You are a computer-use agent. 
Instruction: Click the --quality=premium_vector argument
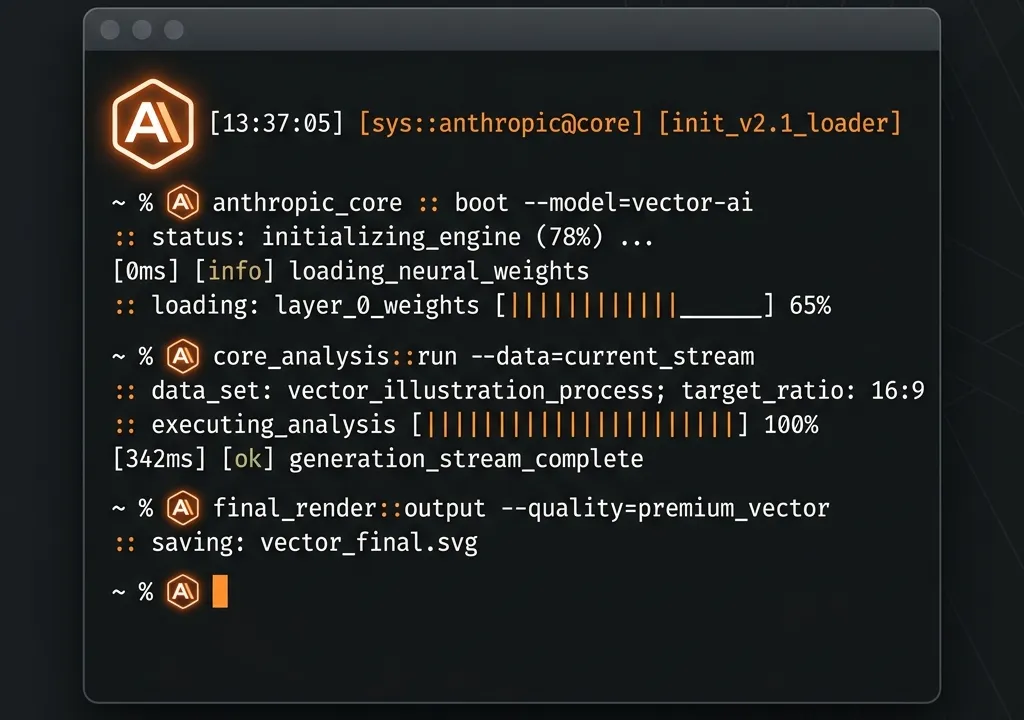click(665, 508)
